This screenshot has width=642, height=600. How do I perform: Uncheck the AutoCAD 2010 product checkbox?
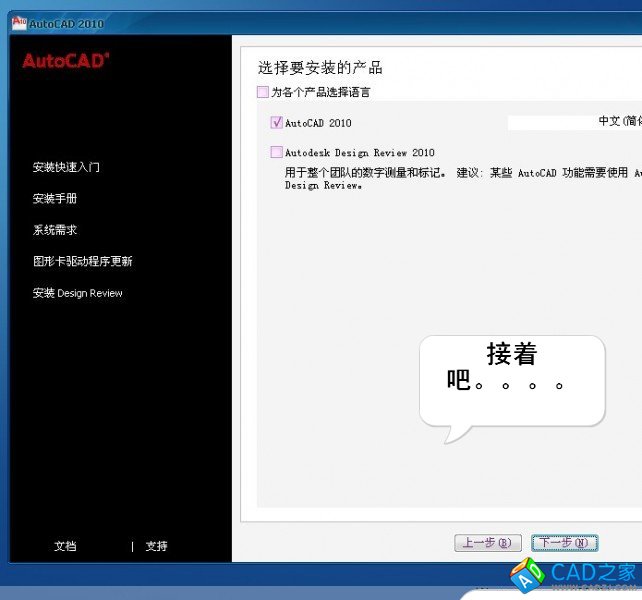point(277,123)
